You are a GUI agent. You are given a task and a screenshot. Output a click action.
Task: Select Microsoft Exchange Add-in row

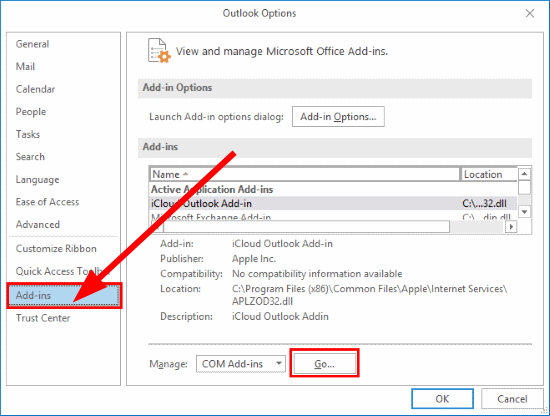(x=333, y=216)
